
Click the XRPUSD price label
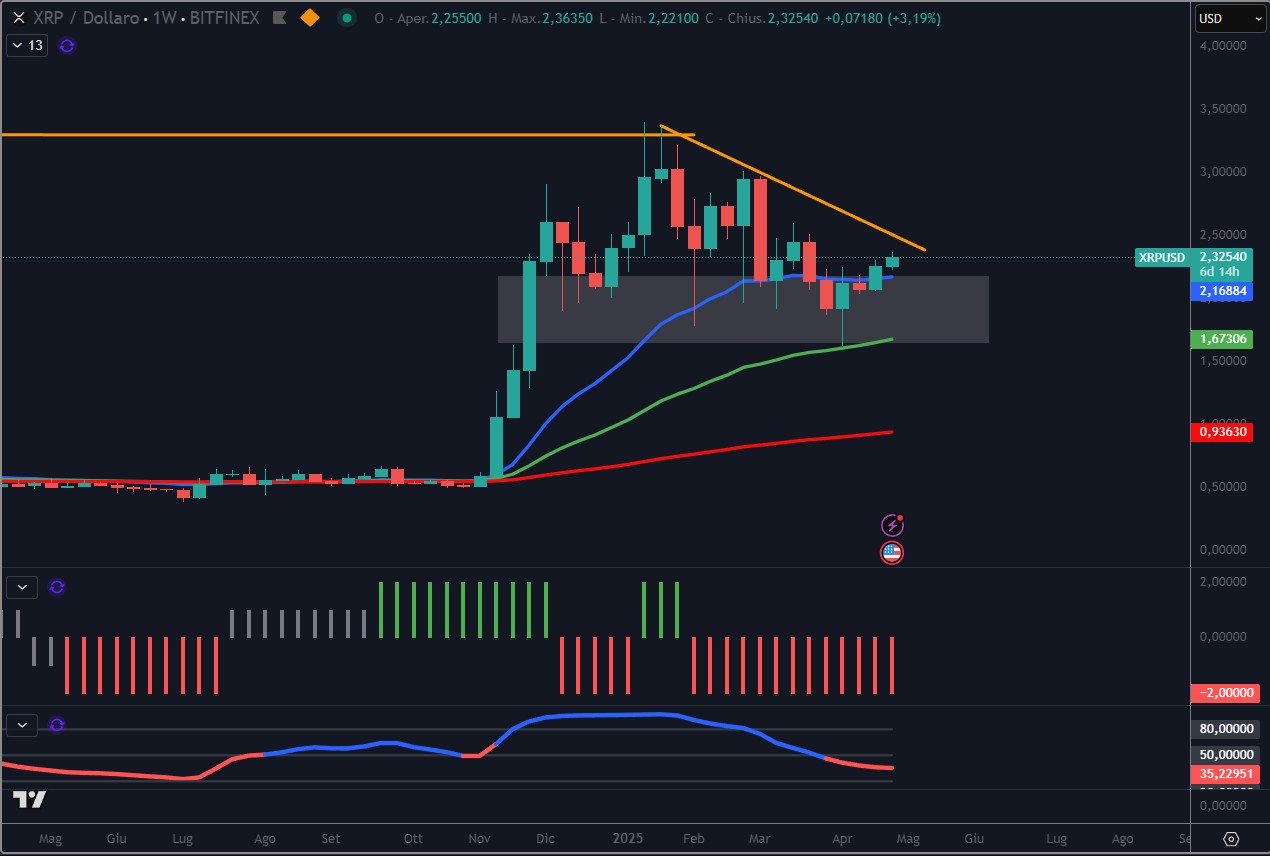tap(1161, 258)
